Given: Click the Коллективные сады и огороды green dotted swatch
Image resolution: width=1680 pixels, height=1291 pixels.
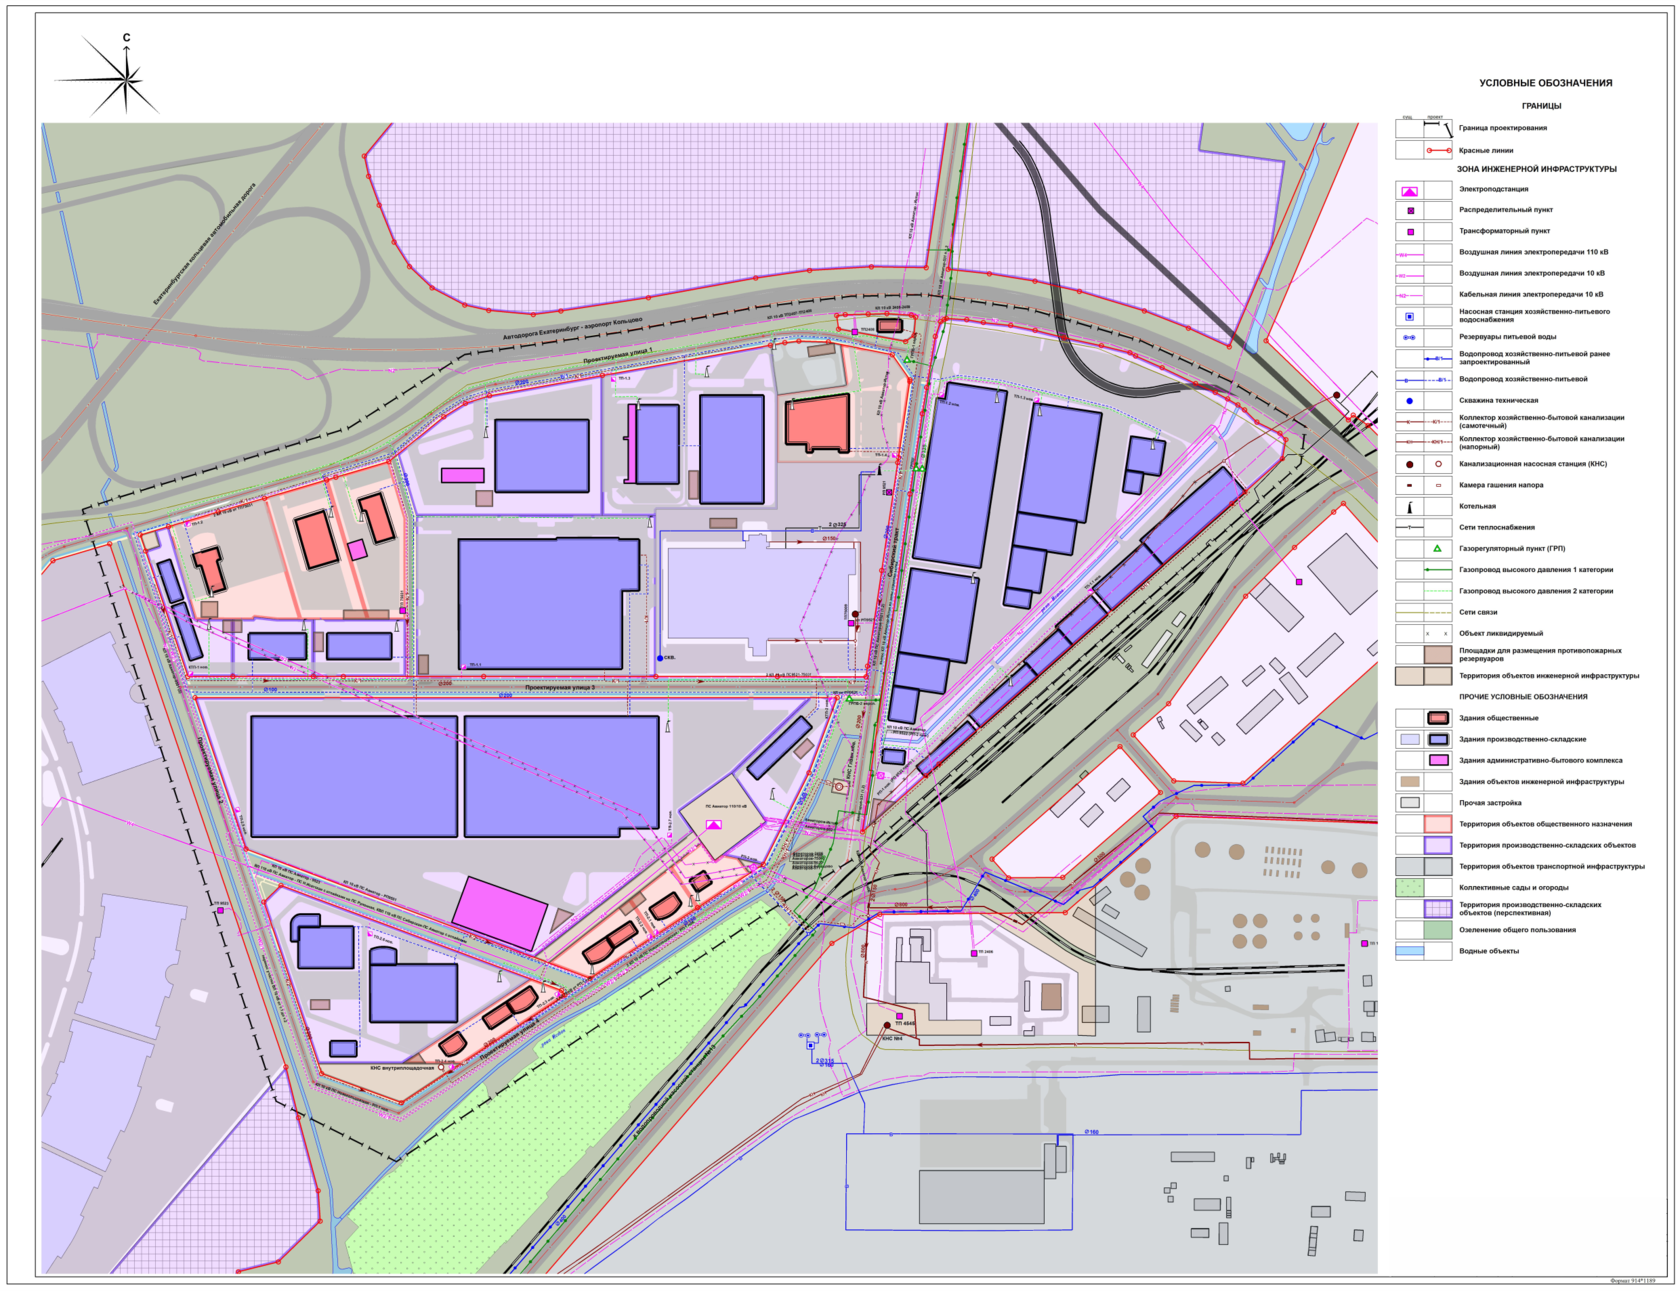Looking at the screenshot, I should (1410, 888).
